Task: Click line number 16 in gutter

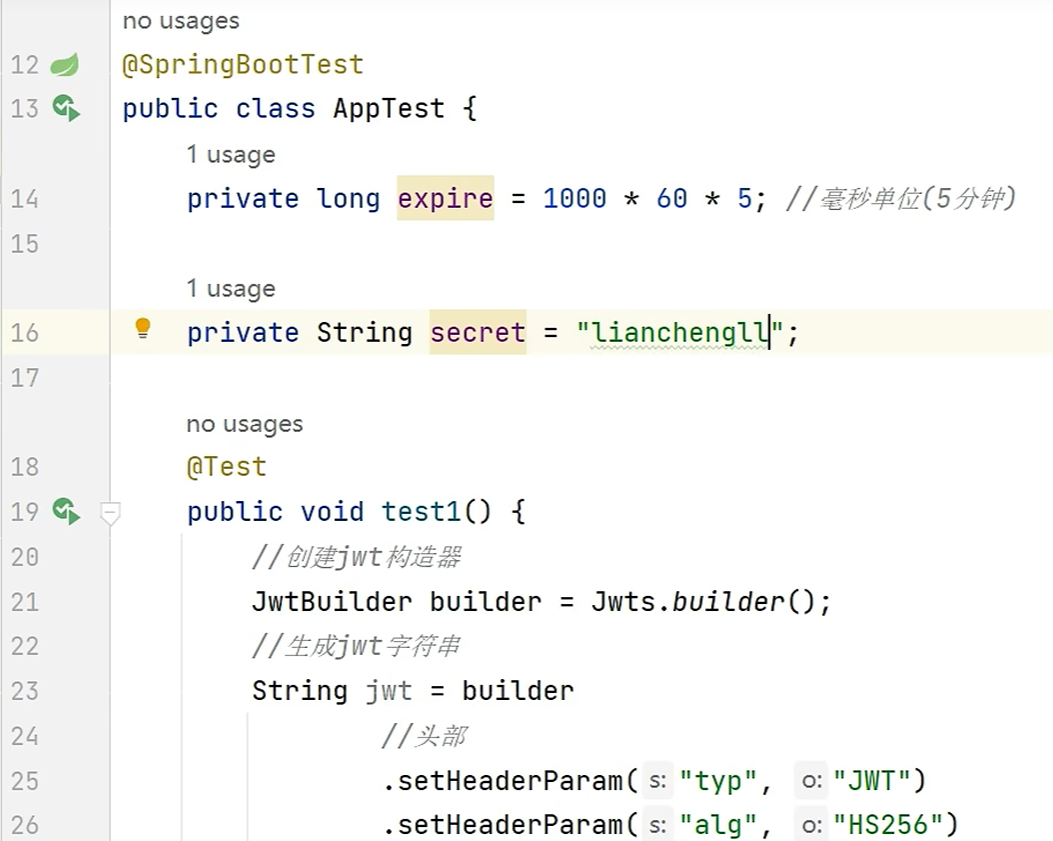Action: pos(25,333)
